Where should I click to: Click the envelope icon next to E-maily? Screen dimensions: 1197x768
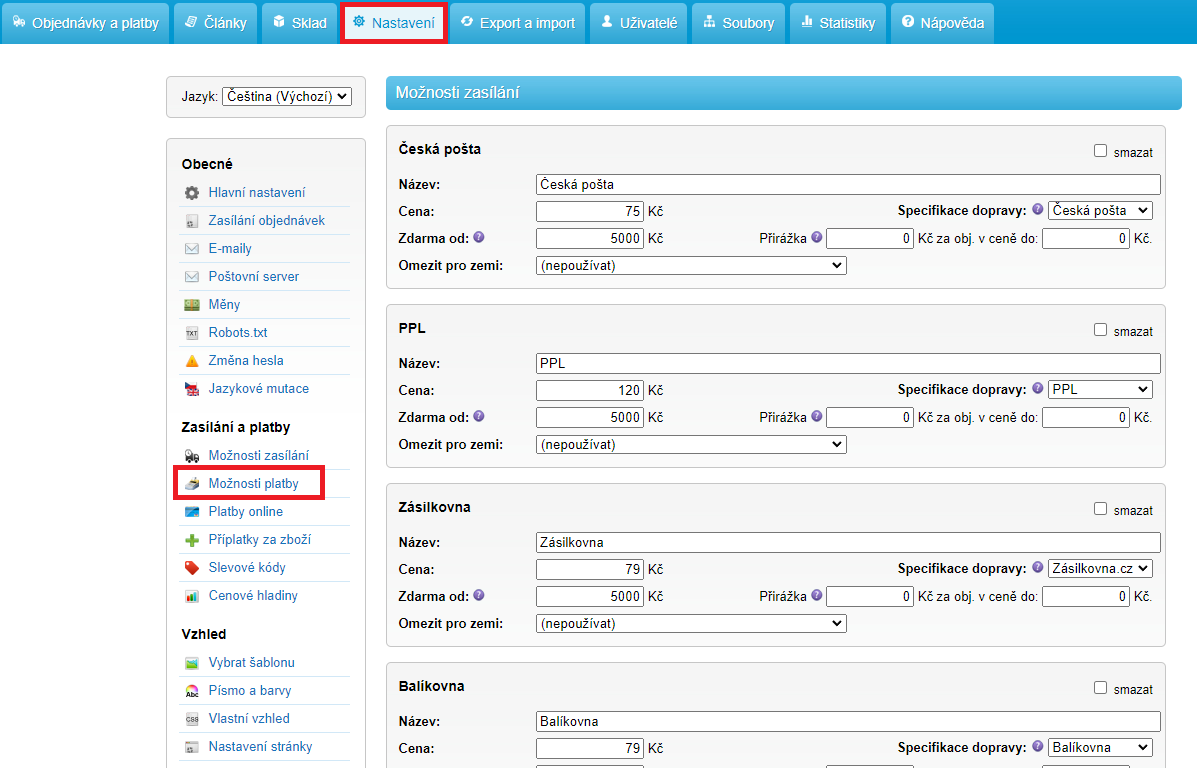point(191,249)
